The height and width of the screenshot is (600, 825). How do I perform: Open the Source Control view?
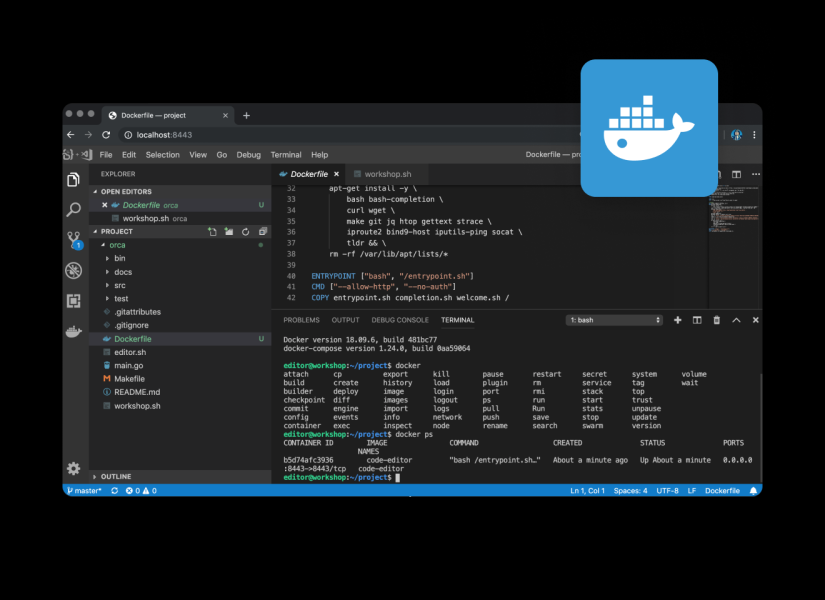tap(73, 239)
